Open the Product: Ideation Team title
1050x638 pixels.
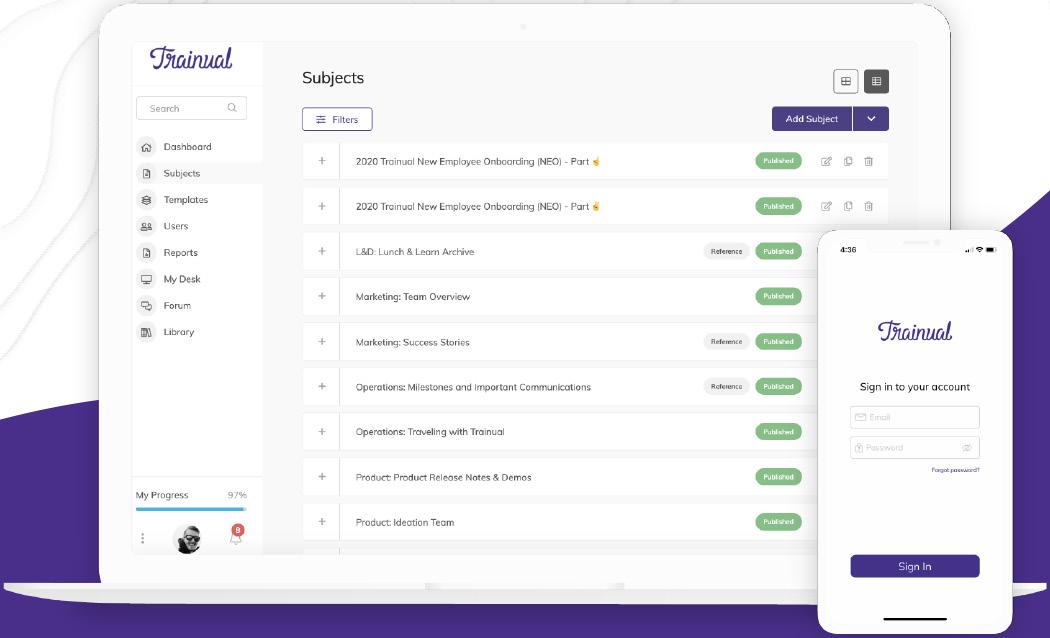click(x=404, y=522)
